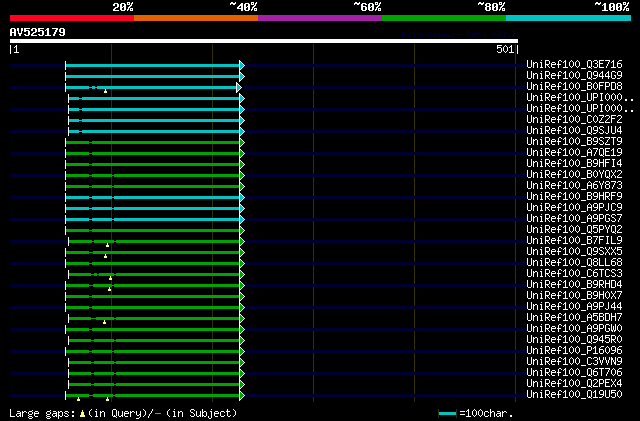Select UniRef100_Q19U50 subject label
This screenshot has width=640, height=421.
coord(574,395)
